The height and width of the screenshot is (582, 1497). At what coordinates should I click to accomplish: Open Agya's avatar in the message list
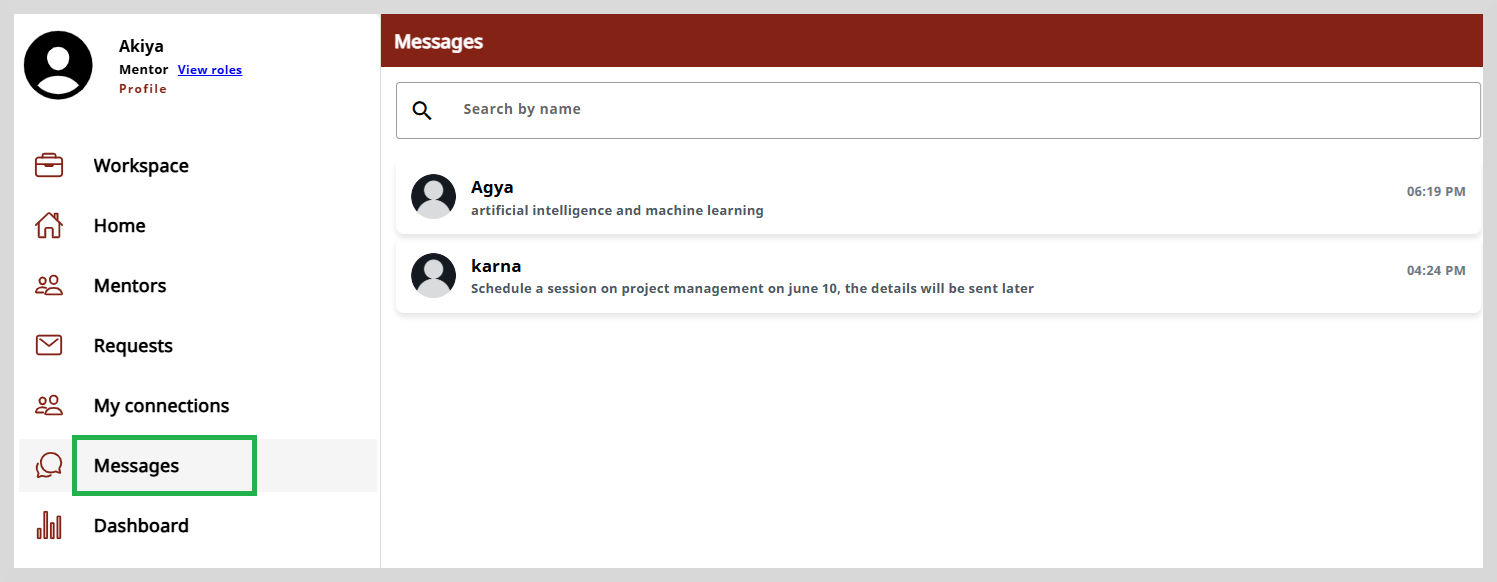click(x=434, y=196)
